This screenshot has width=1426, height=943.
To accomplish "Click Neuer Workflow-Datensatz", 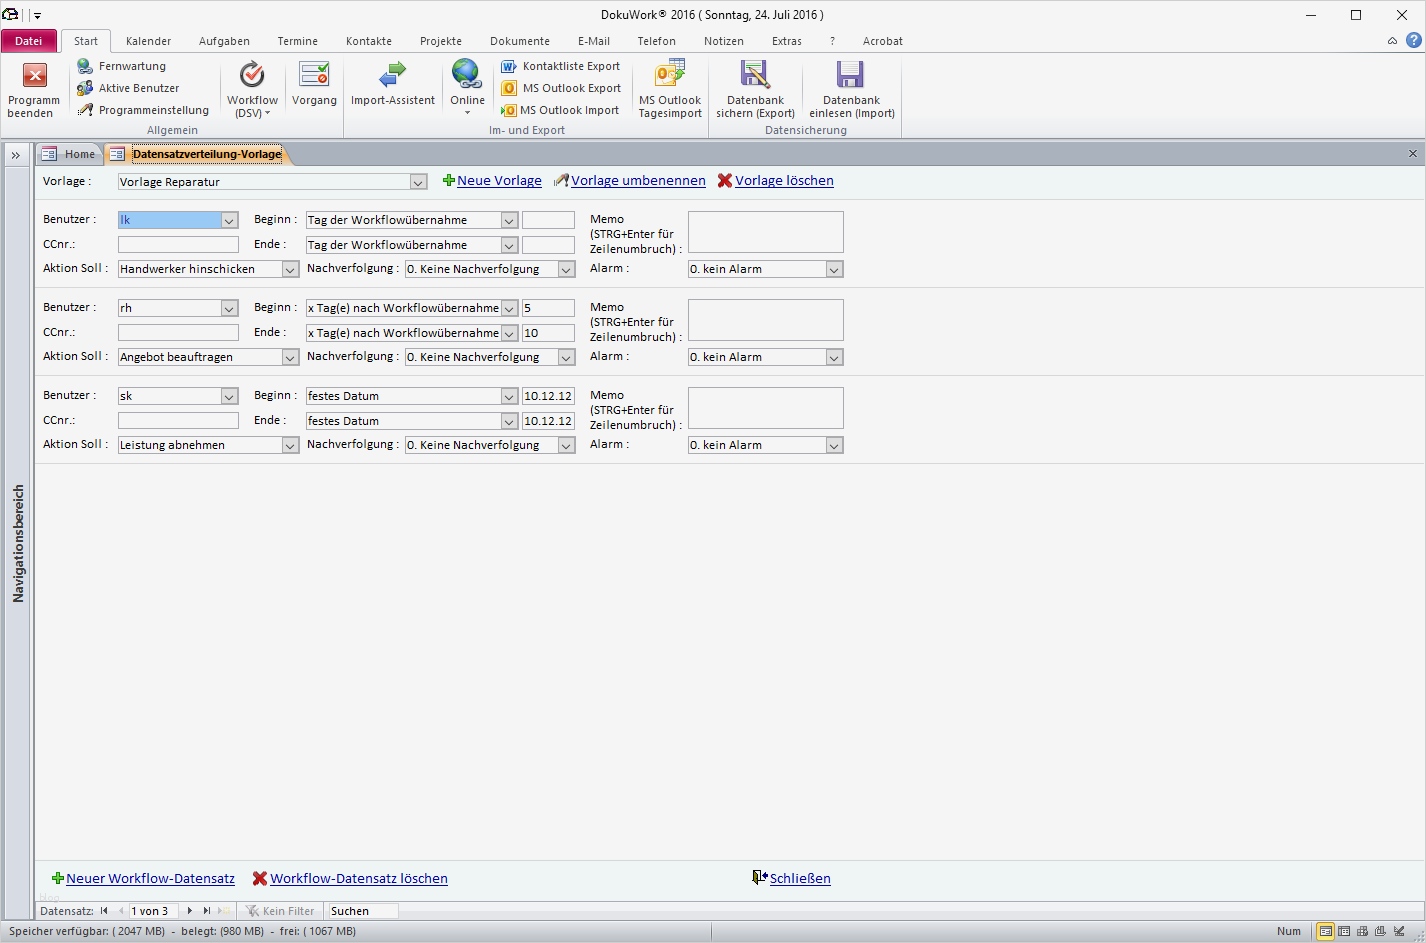I will pos(149,879).
